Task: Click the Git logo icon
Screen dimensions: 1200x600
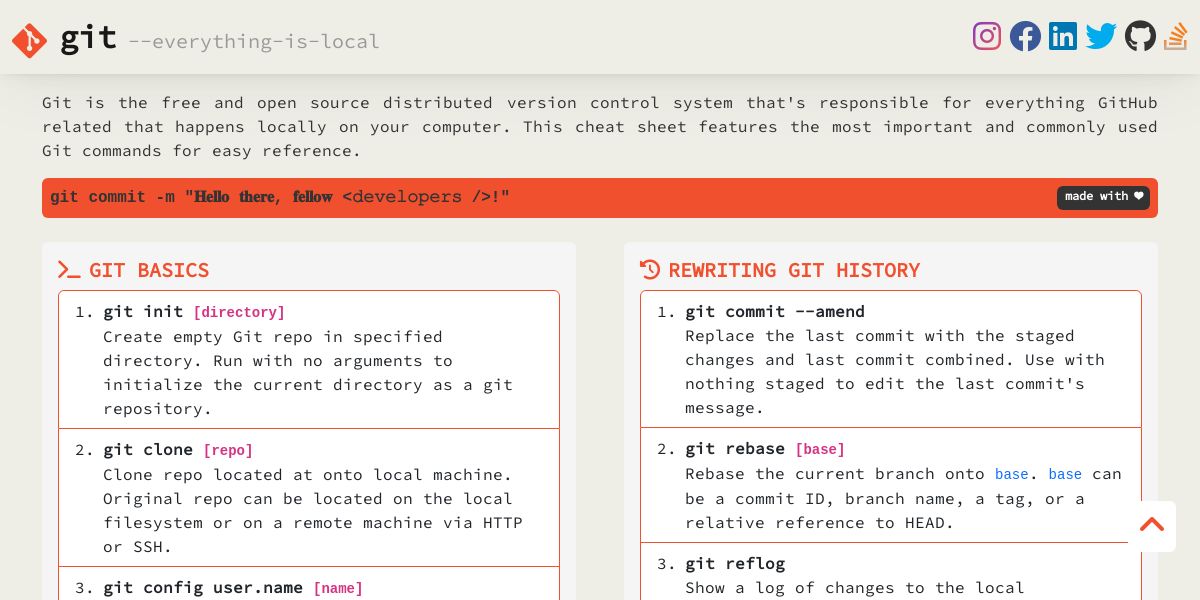Action: click(x=29, y=40)
